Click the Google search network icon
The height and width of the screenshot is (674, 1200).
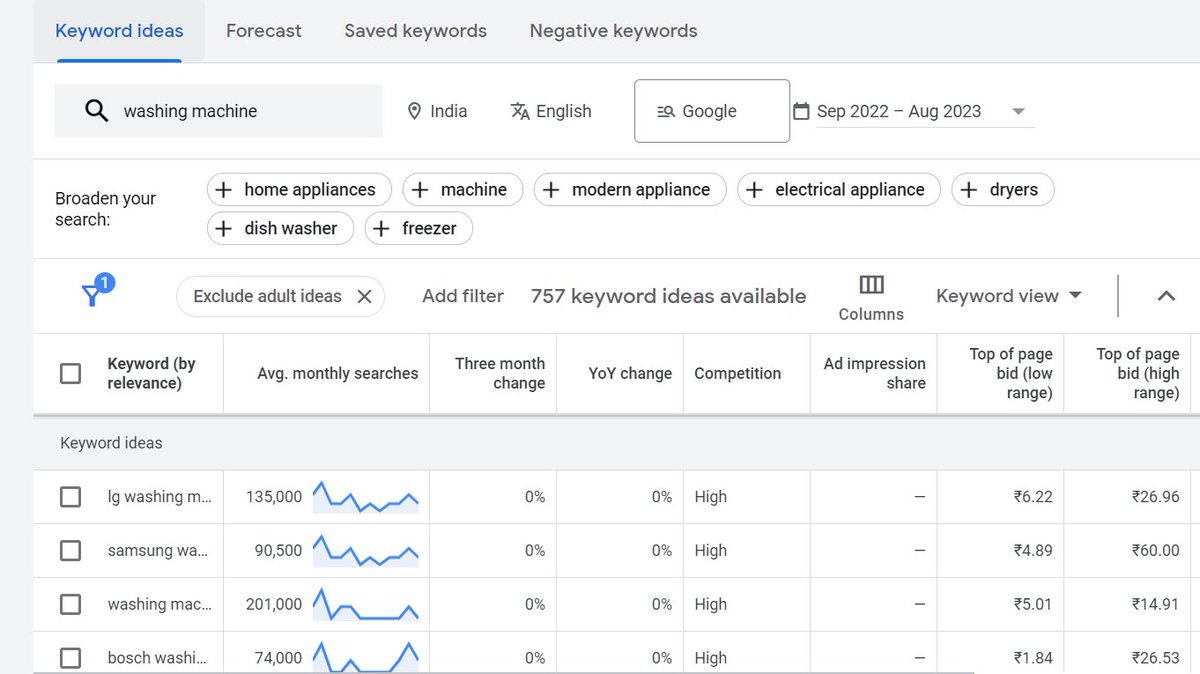click(x=666, y=112)
